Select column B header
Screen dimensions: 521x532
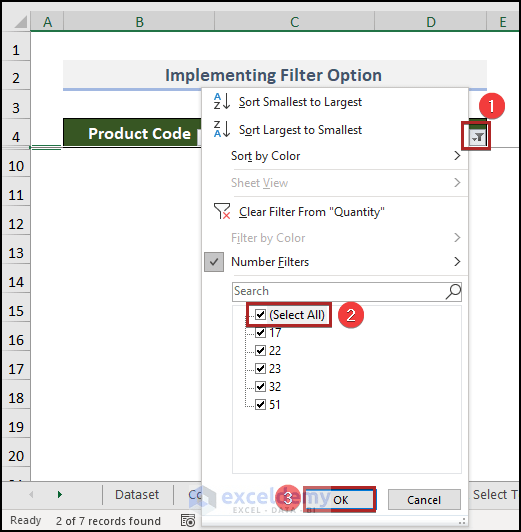point(139,22)
